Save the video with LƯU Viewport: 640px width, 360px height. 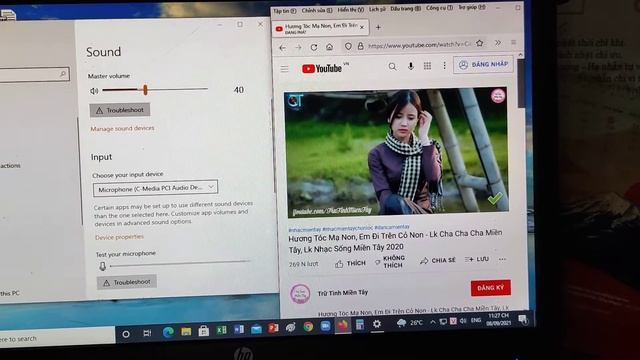[x=477, y=259]
